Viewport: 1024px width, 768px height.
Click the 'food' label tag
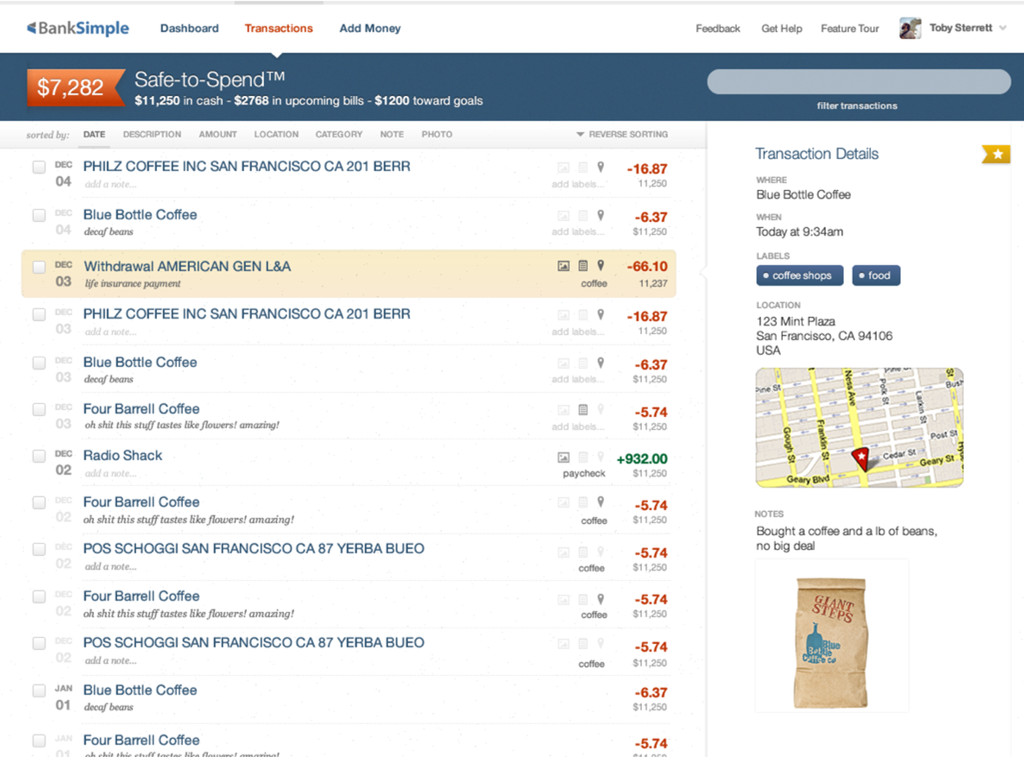pyautogui.click(x=876, y=276)
